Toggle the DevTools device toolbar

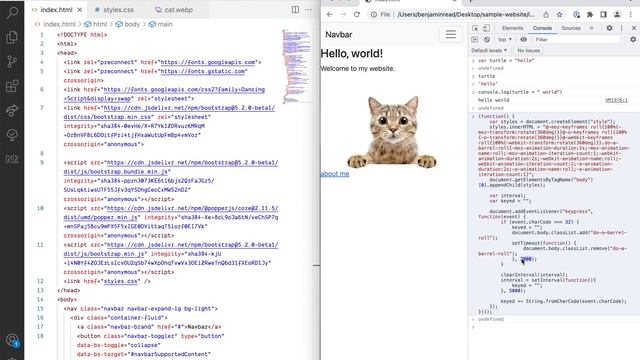(x=487, y=28)
